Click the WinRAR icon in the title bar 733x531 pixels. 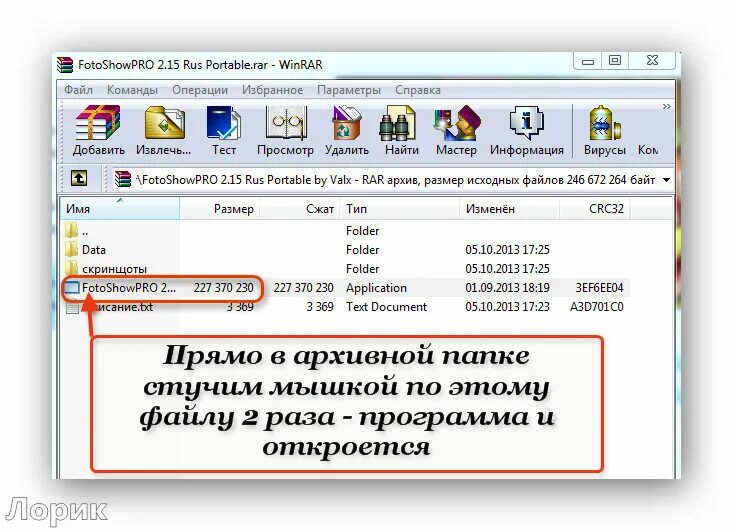65,65
